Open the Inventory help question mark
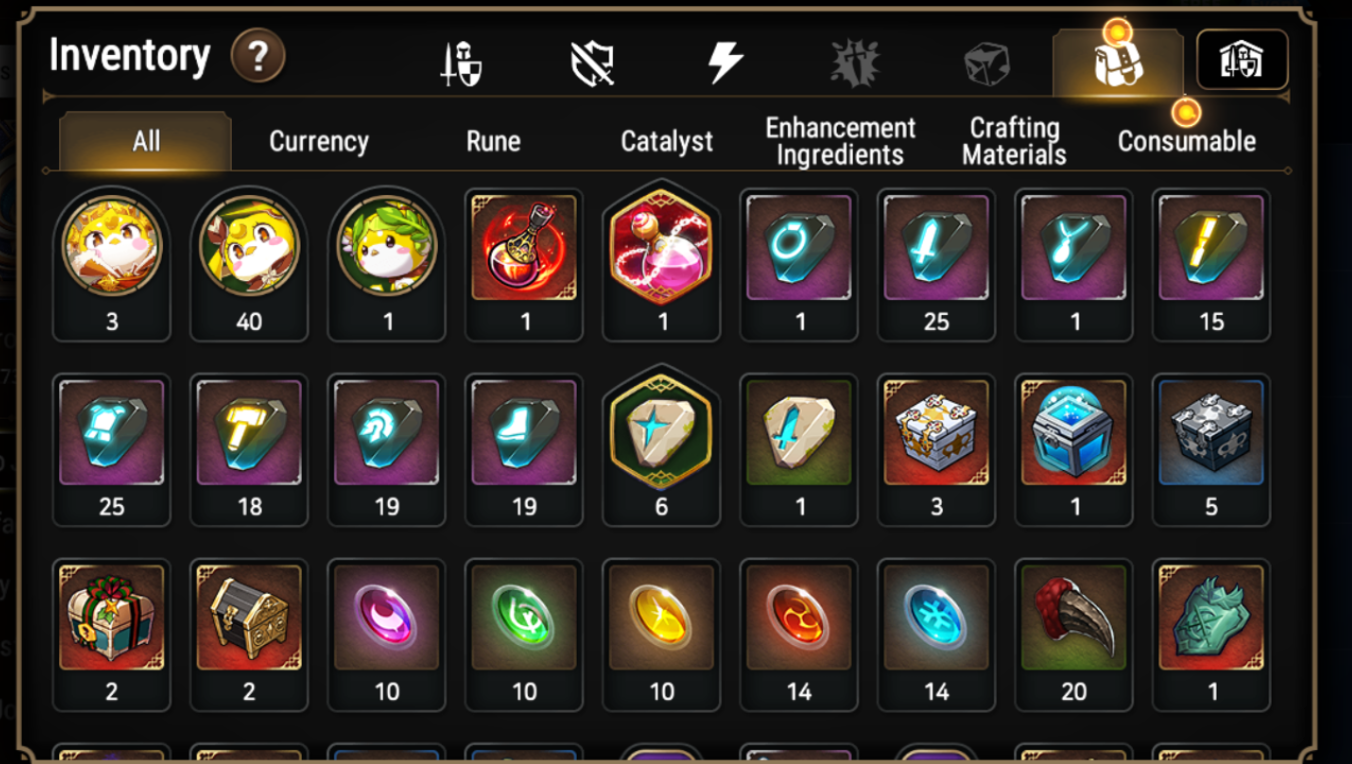 258,56
